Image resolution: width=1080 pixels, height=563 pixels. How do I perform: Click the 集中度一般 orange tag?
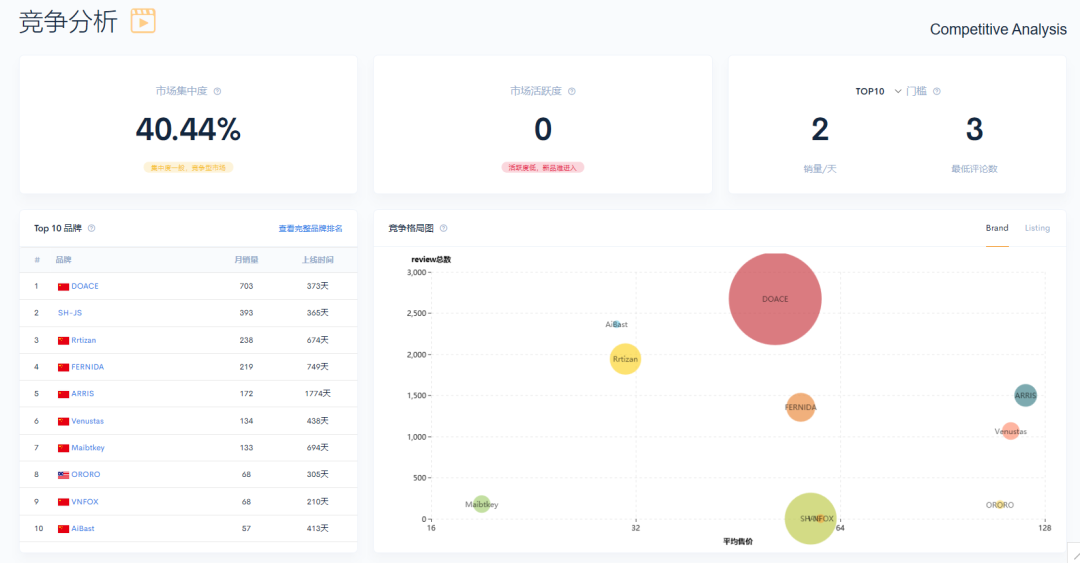188,167
